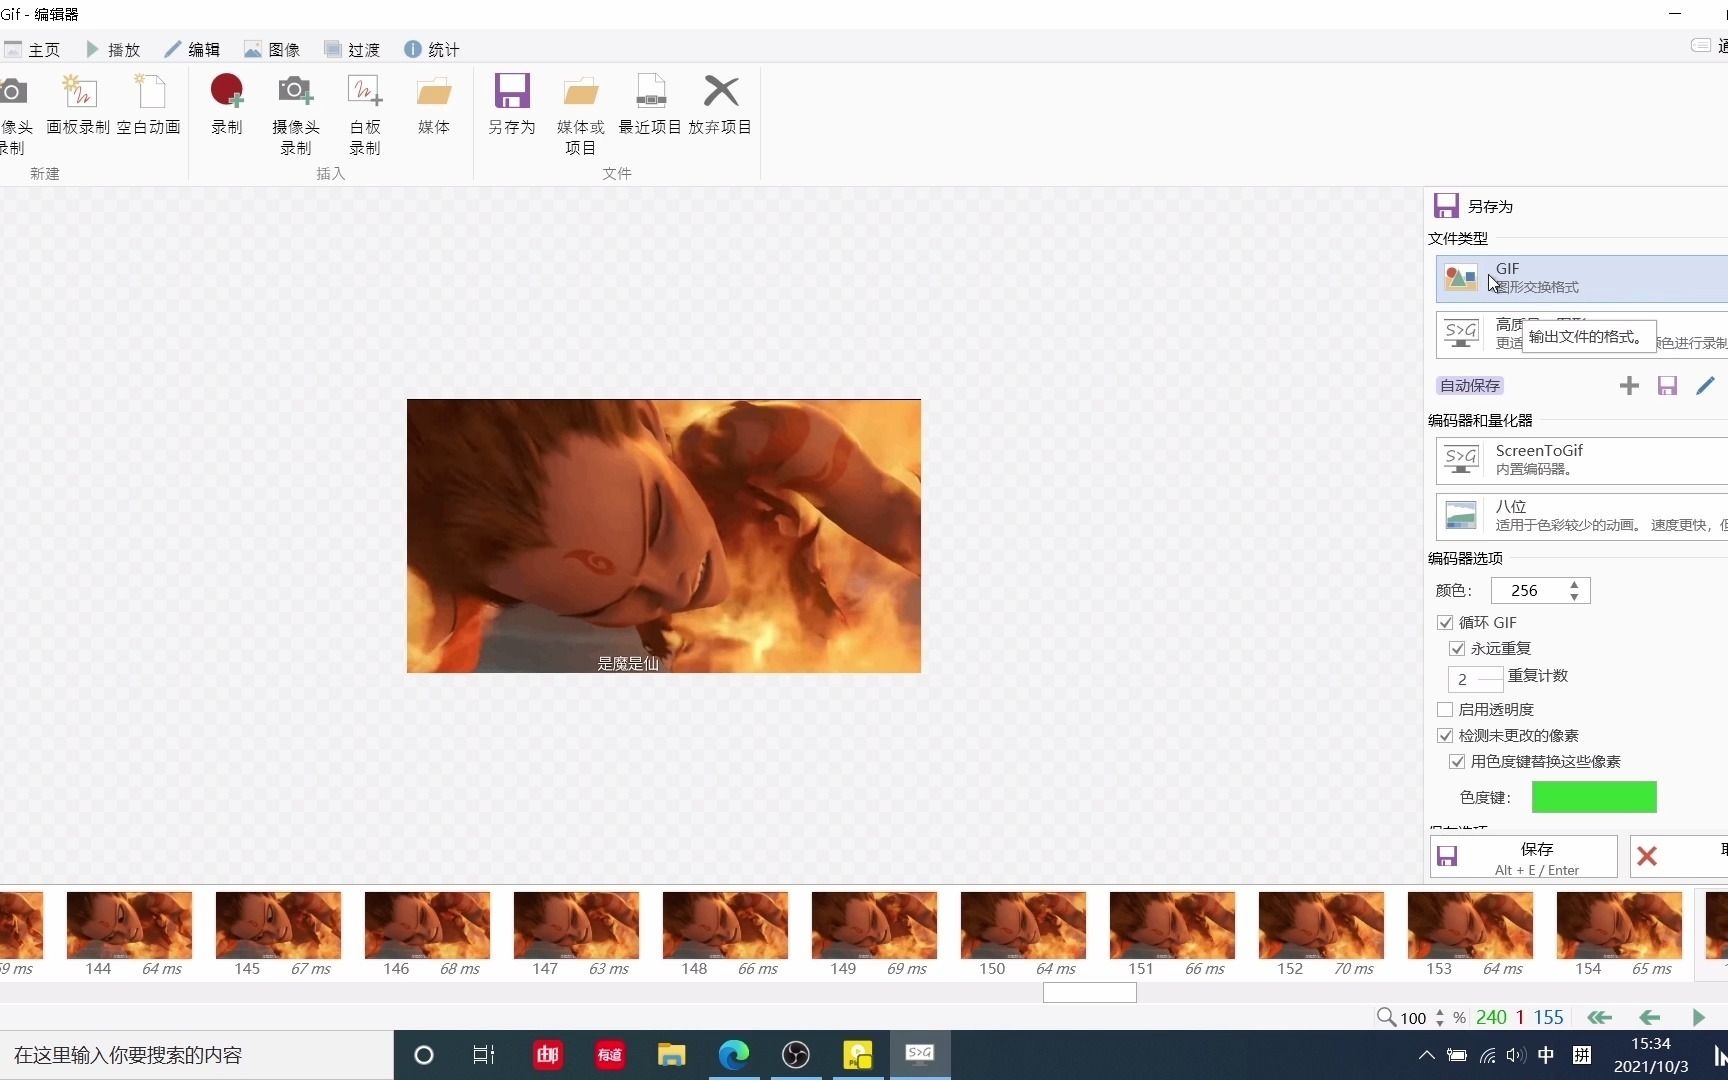Edit the export preset (pencil icon)

click(1705, 386)
